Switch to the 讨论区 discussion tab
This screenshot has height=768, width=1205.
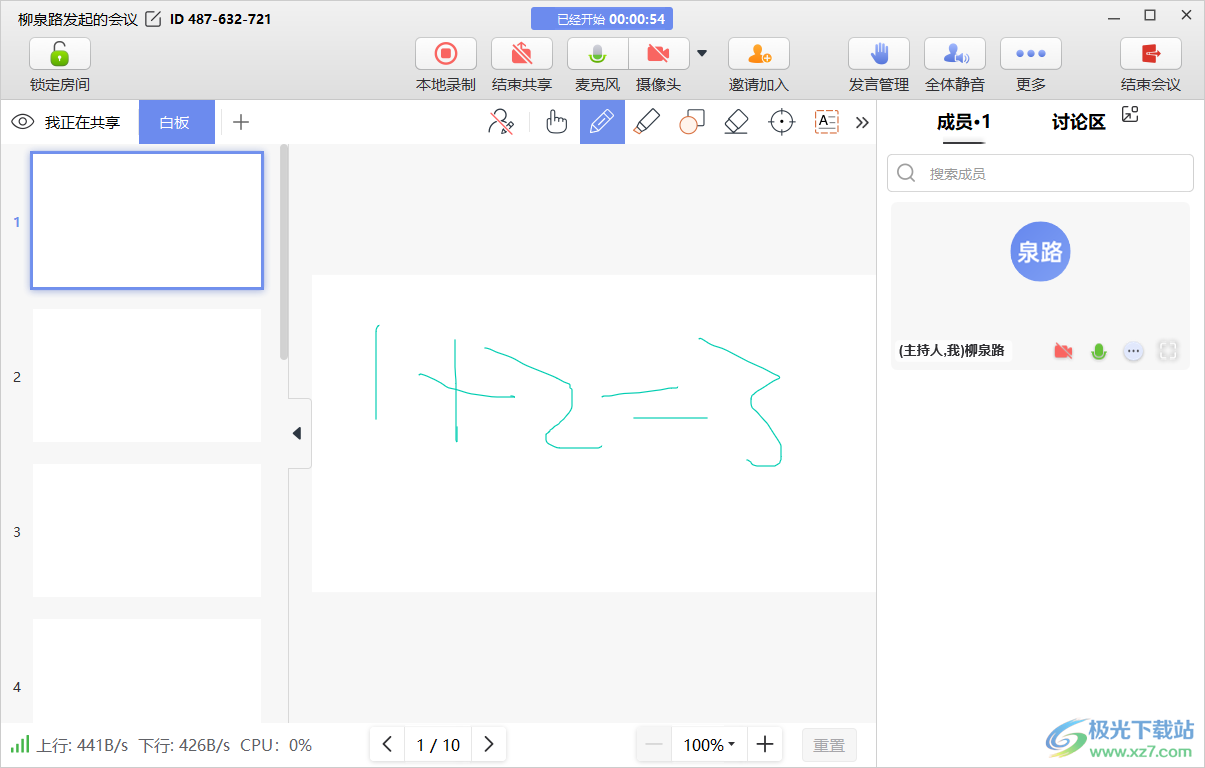pyautogui.click(x=1078, y=122)
